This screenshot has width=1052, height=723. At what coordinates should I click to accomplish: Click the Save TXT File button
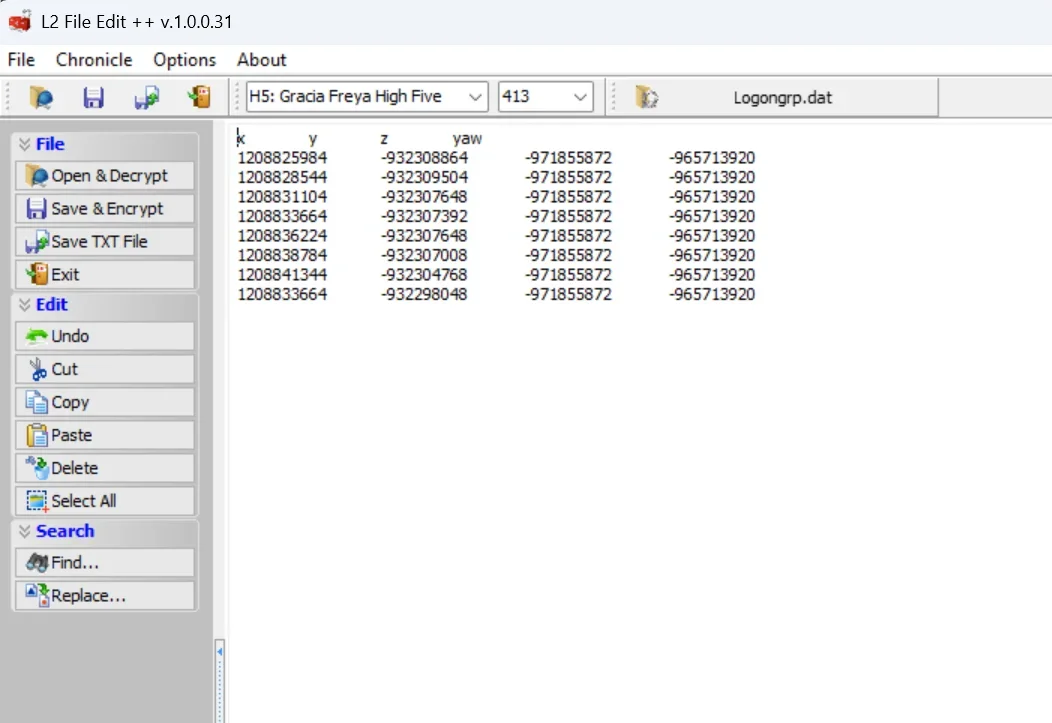click(x=105, y=241)
